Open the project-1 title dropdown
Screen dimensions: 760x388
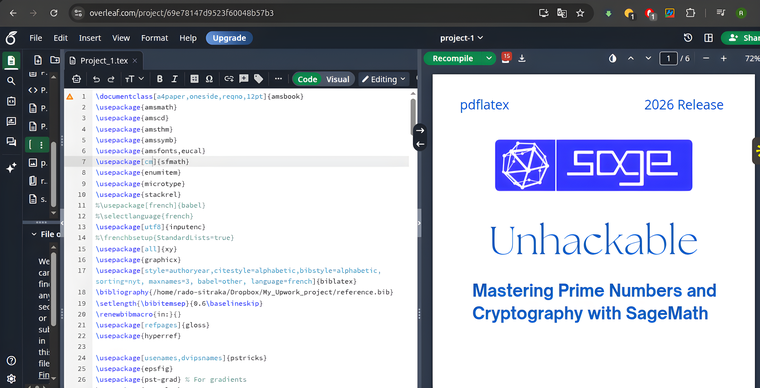point(461,38)
